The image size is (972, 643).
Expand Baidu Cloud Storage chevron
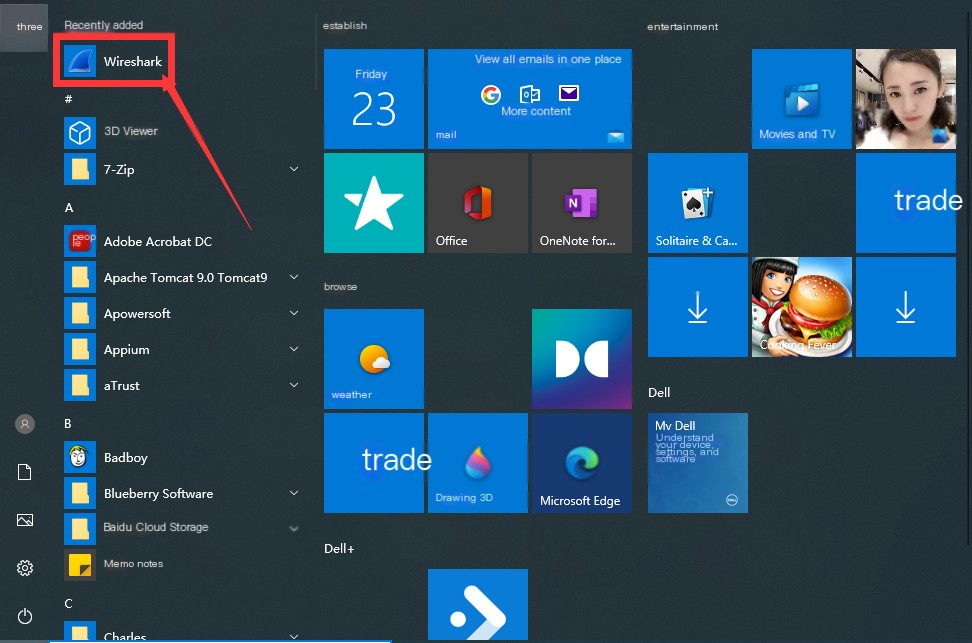coord(294,528)
